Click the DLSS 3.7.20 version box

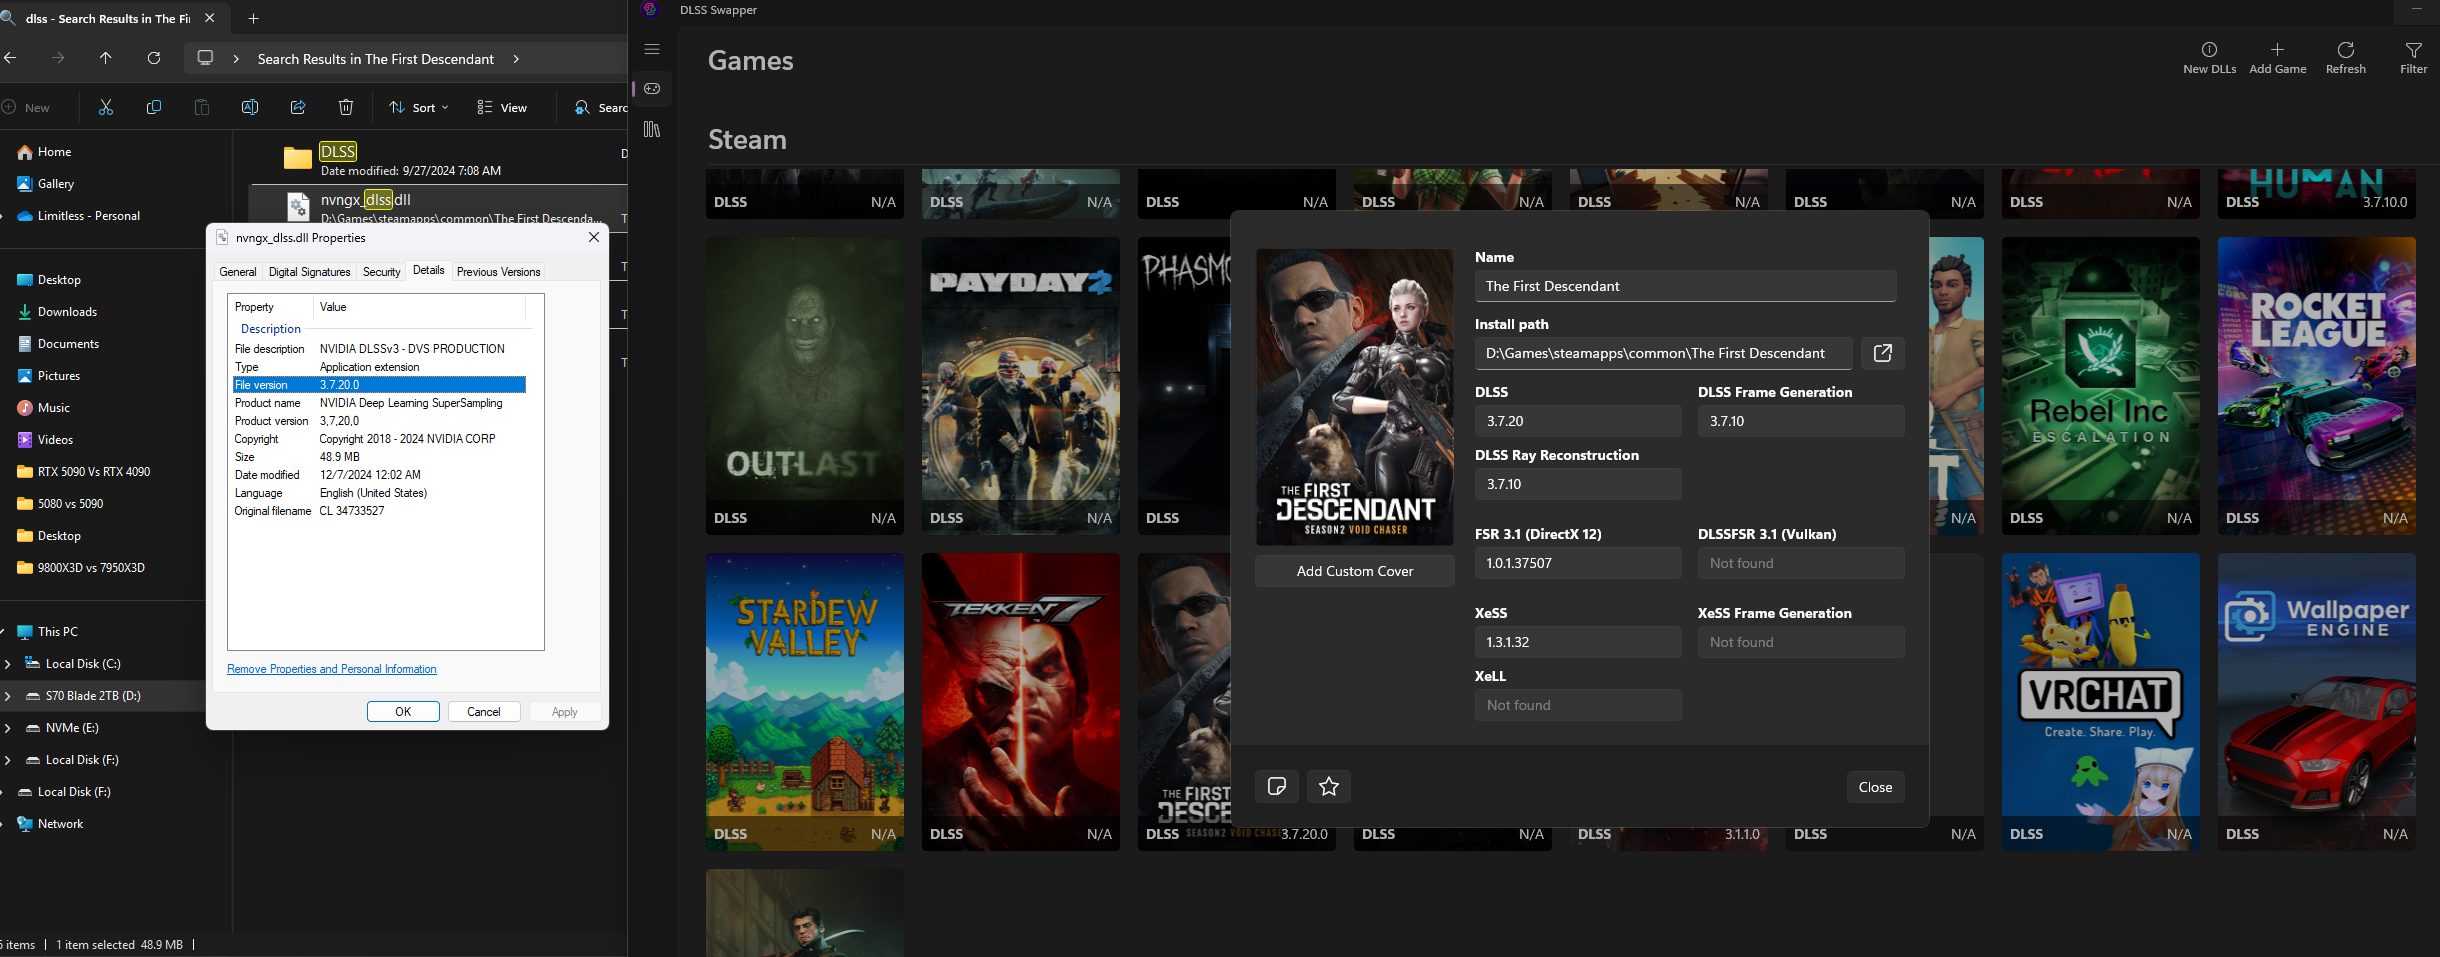[1577, 421]
